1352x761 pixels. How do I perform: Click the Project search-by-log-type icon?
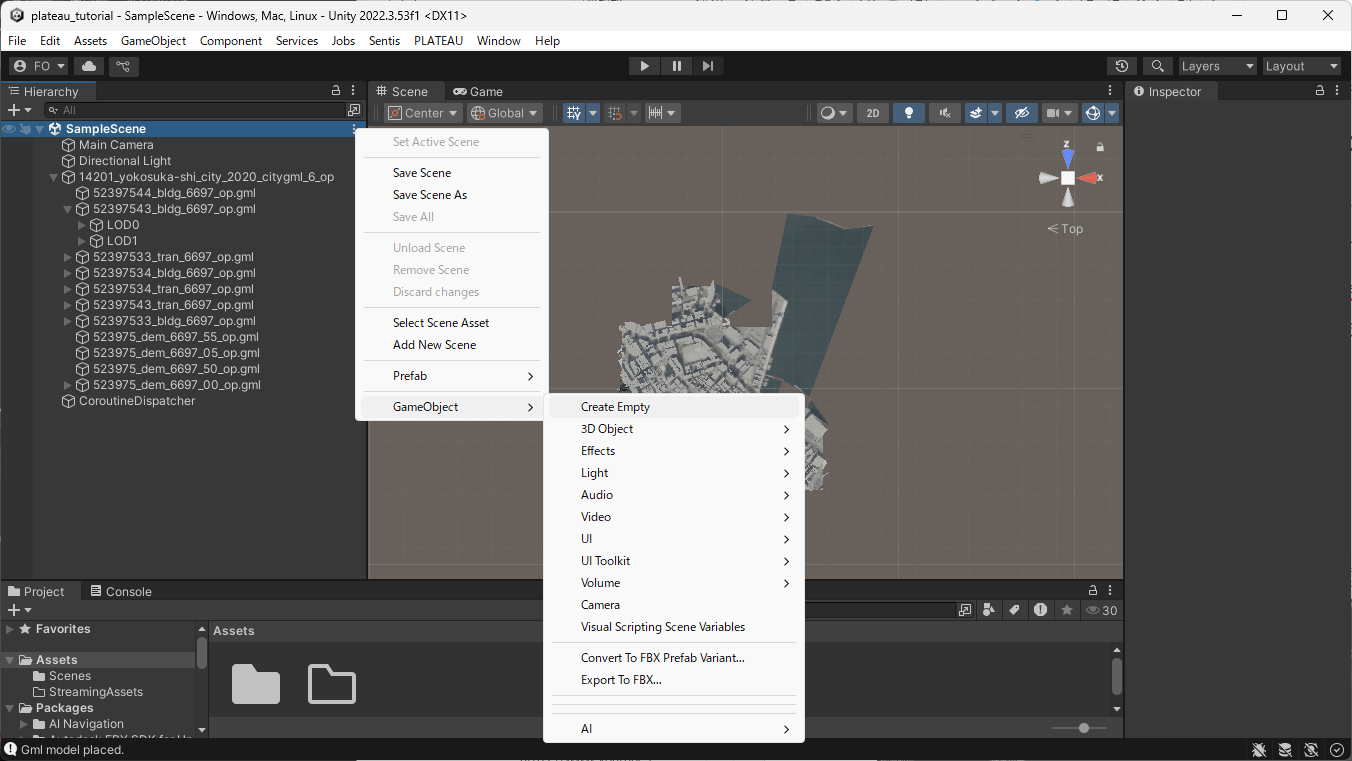point(1041,610)
